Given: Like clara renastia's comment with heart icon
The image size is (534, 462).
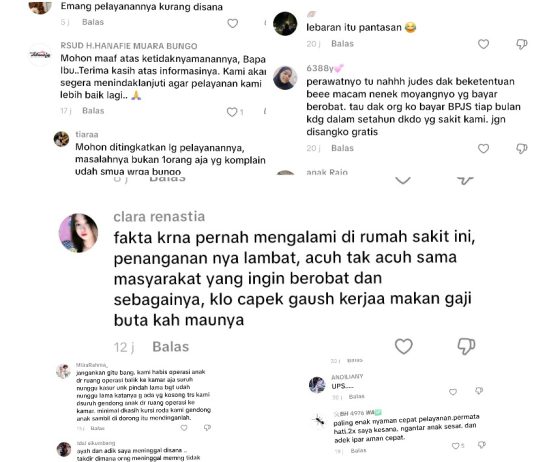Looking at the screenshot, I should tap(404, 346).
